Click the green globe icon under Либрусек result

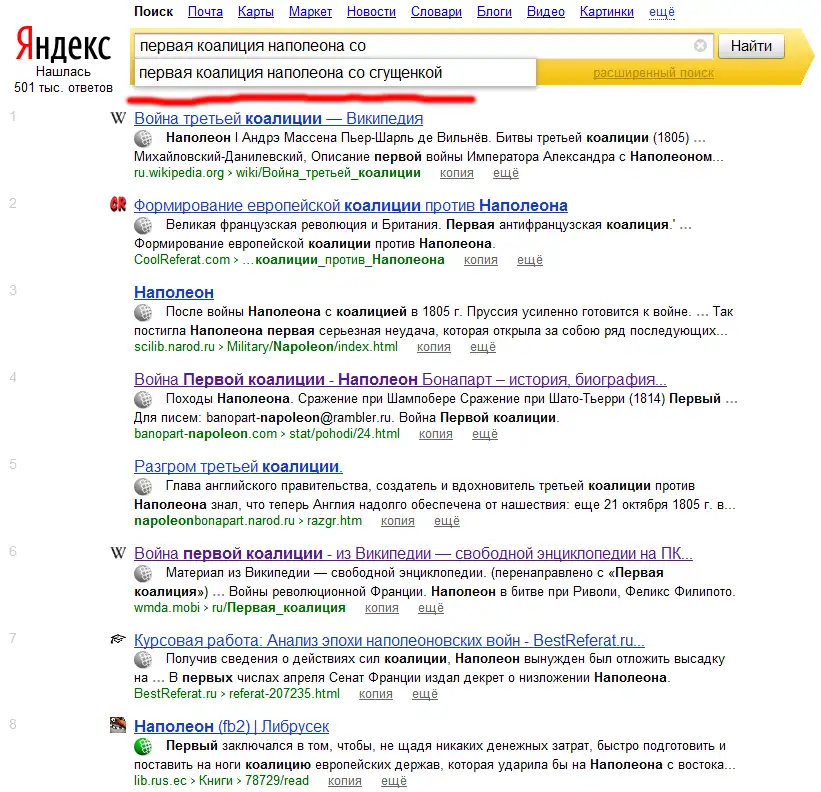[143, 746]
